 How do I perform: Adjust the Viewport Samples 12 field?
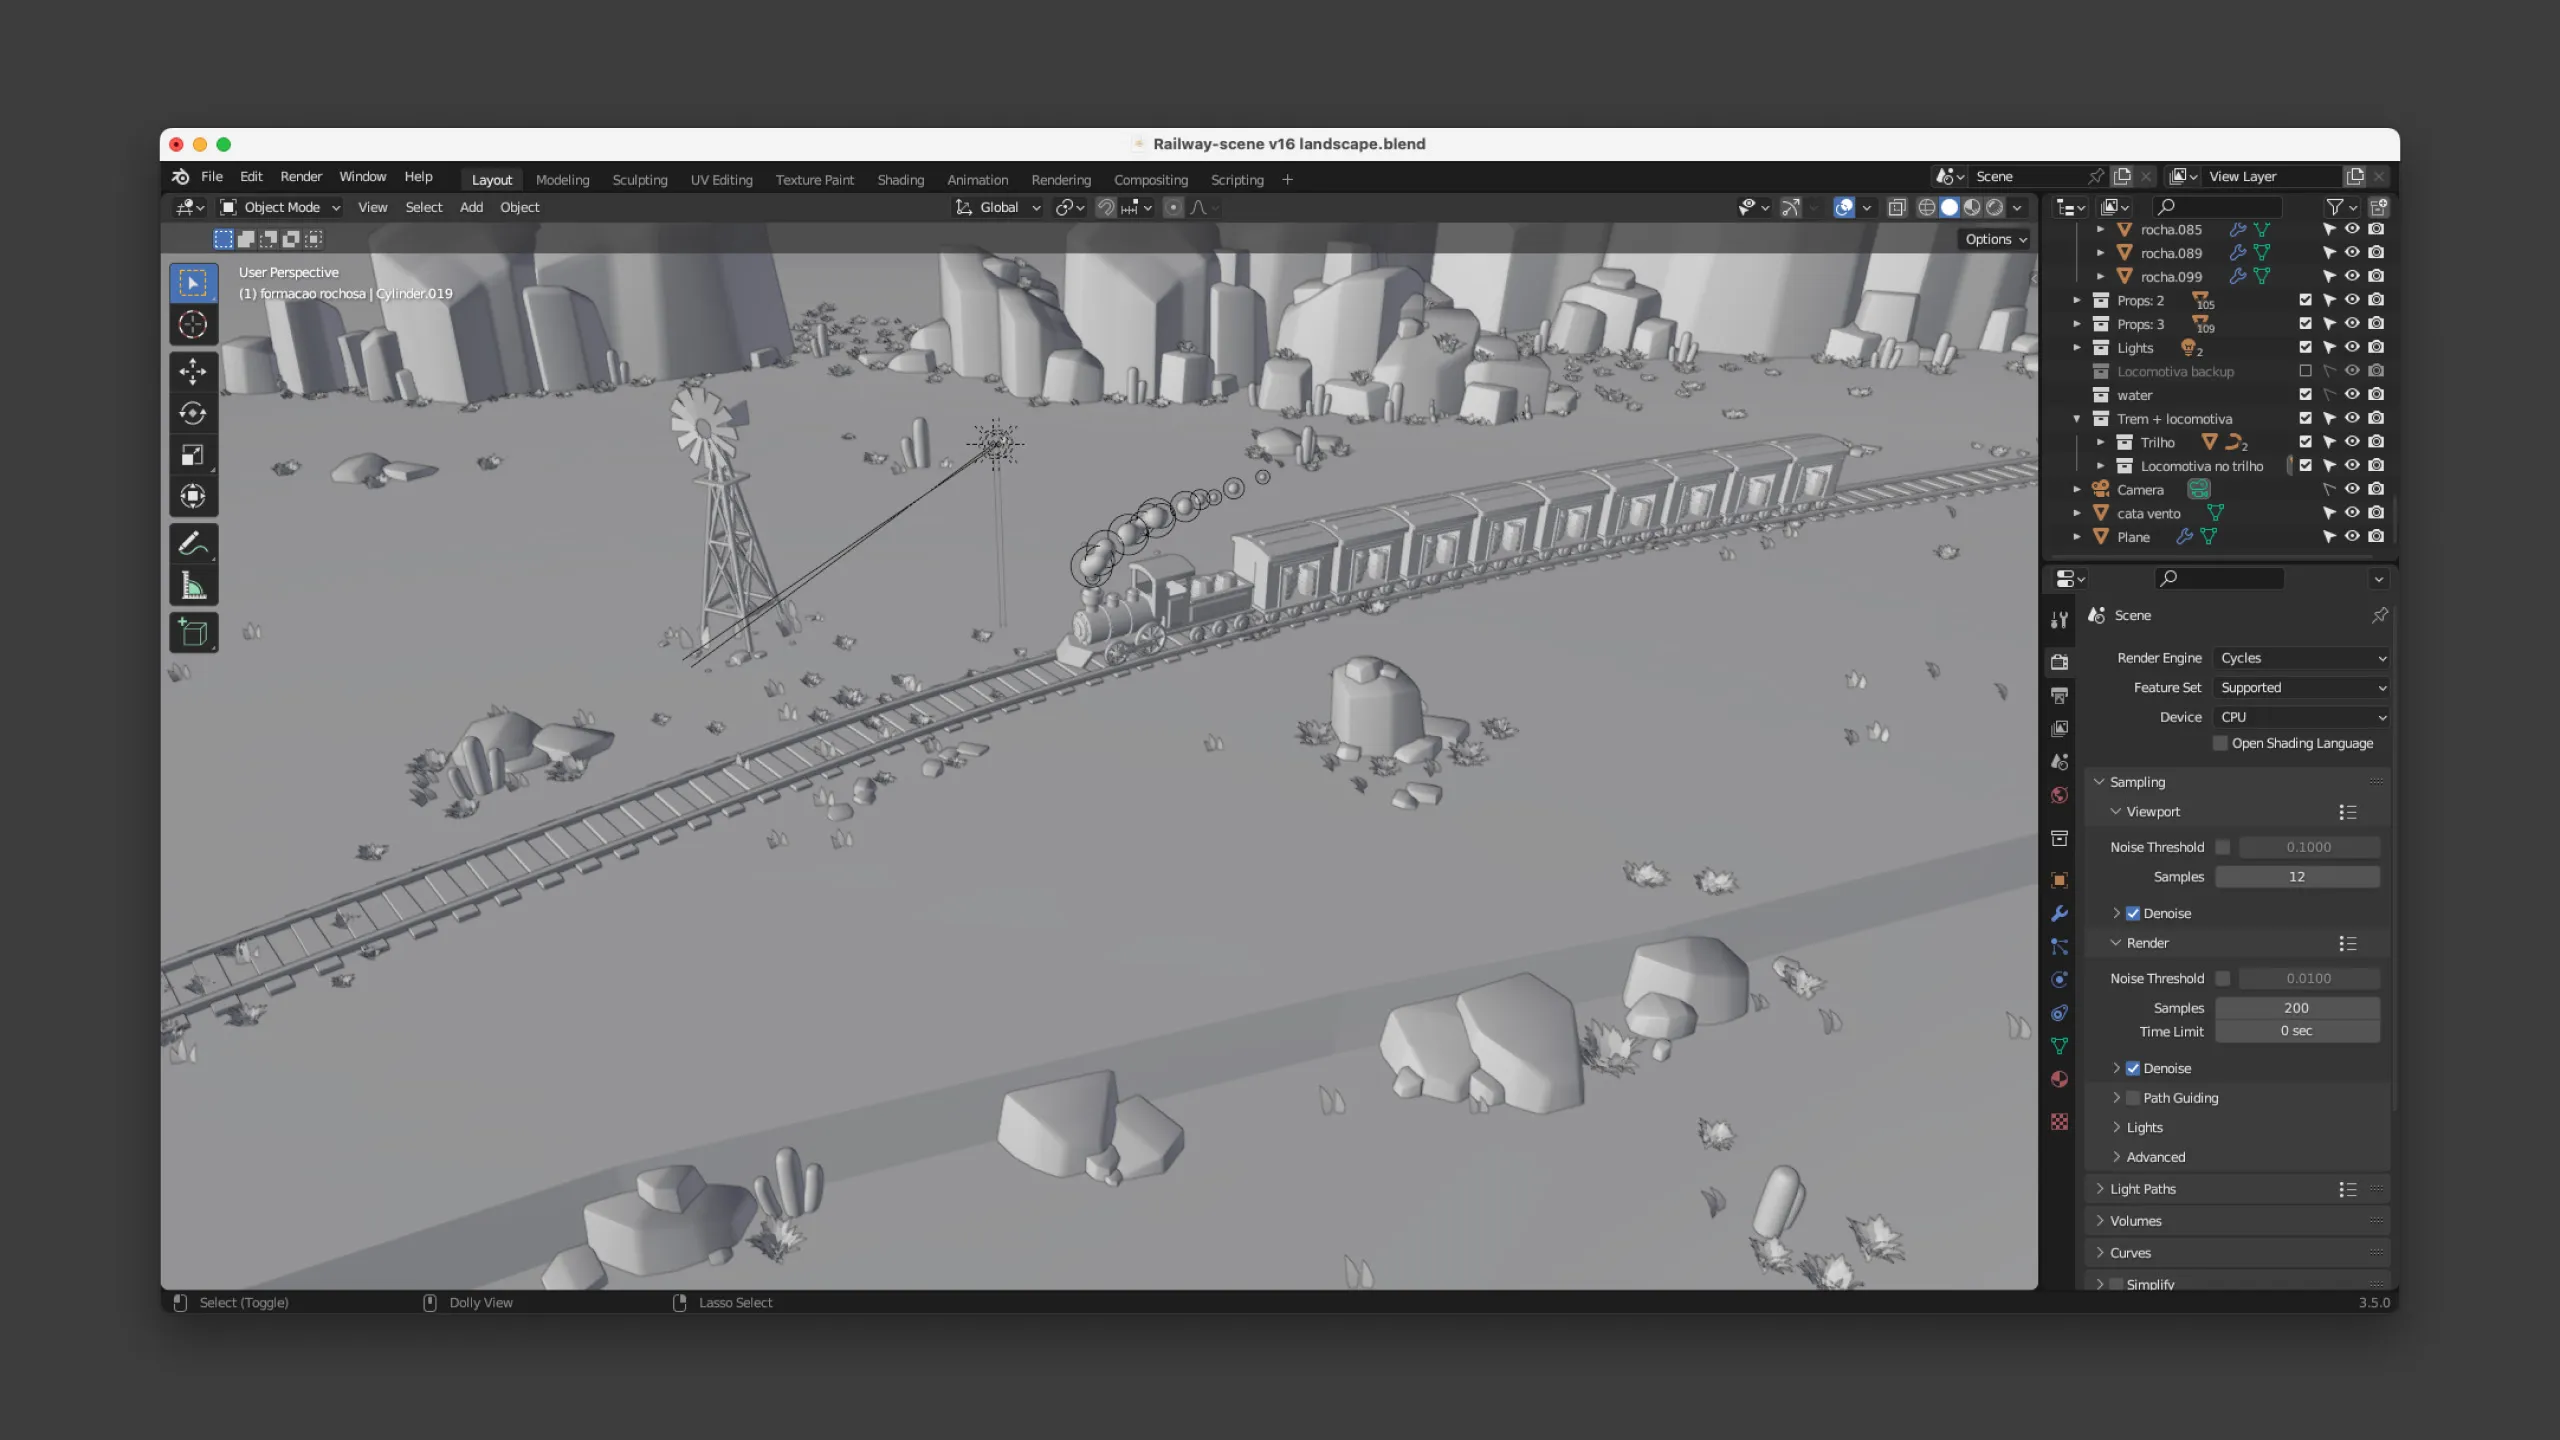point(2297,876)
